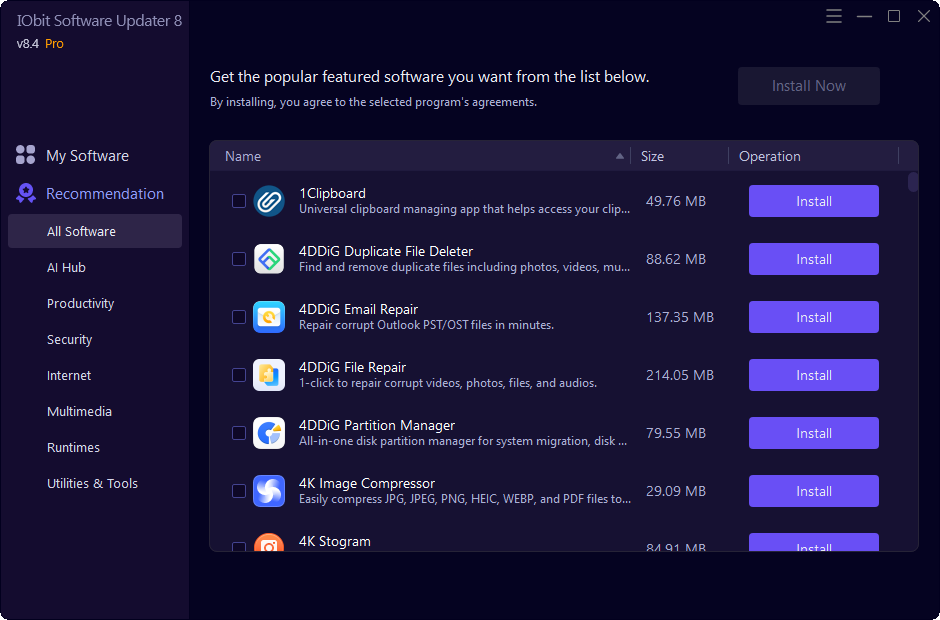Click the 4DDiG Duplicate File Deleter icon

pyautogui.click(x=269, y=259)
